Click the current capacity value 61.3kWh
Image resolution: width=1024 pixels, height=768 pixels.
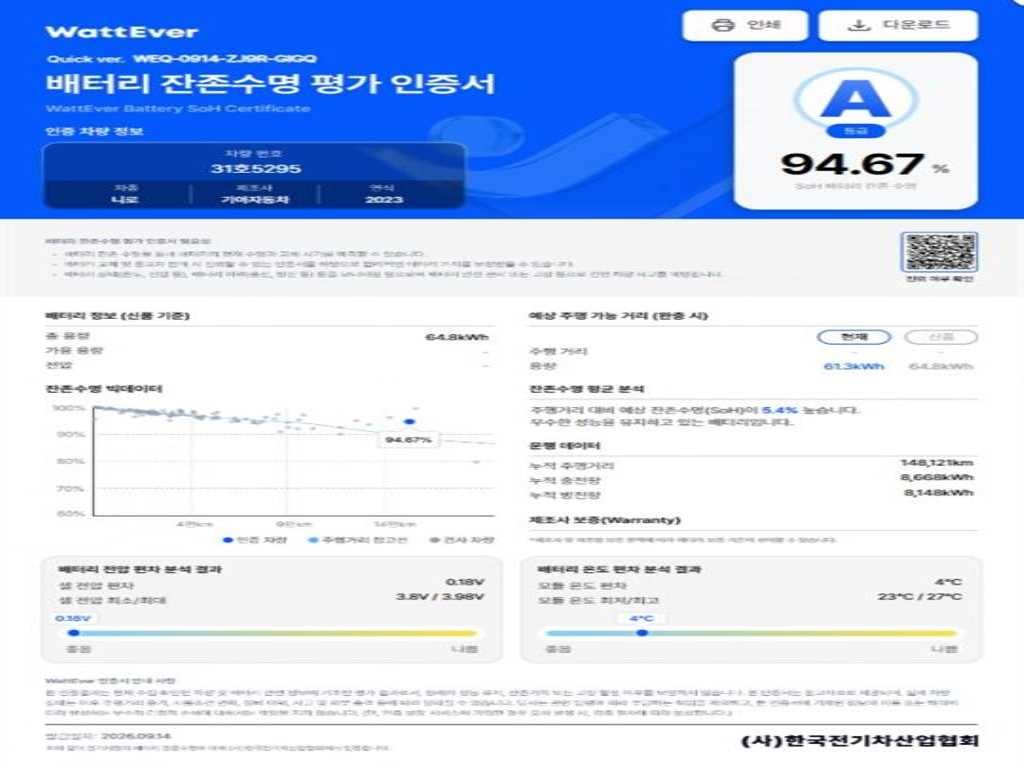854,366
